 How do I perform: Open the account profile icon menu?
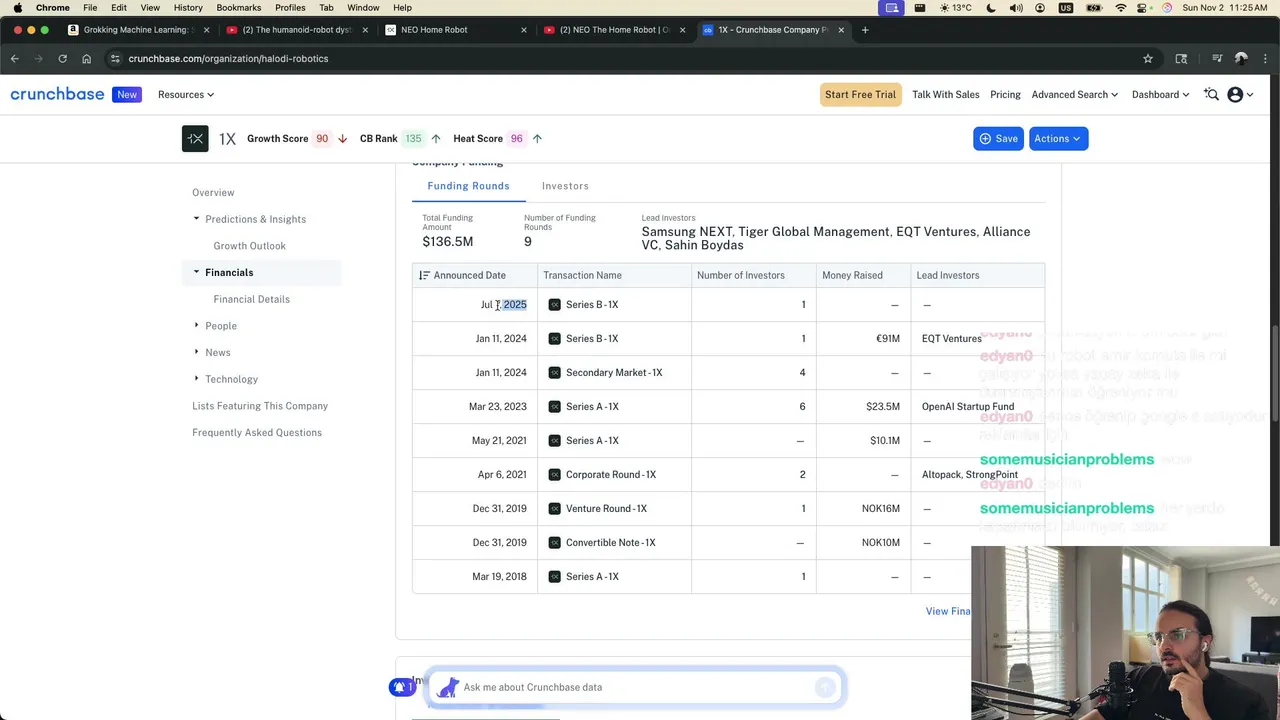[x=1240, y=95]
